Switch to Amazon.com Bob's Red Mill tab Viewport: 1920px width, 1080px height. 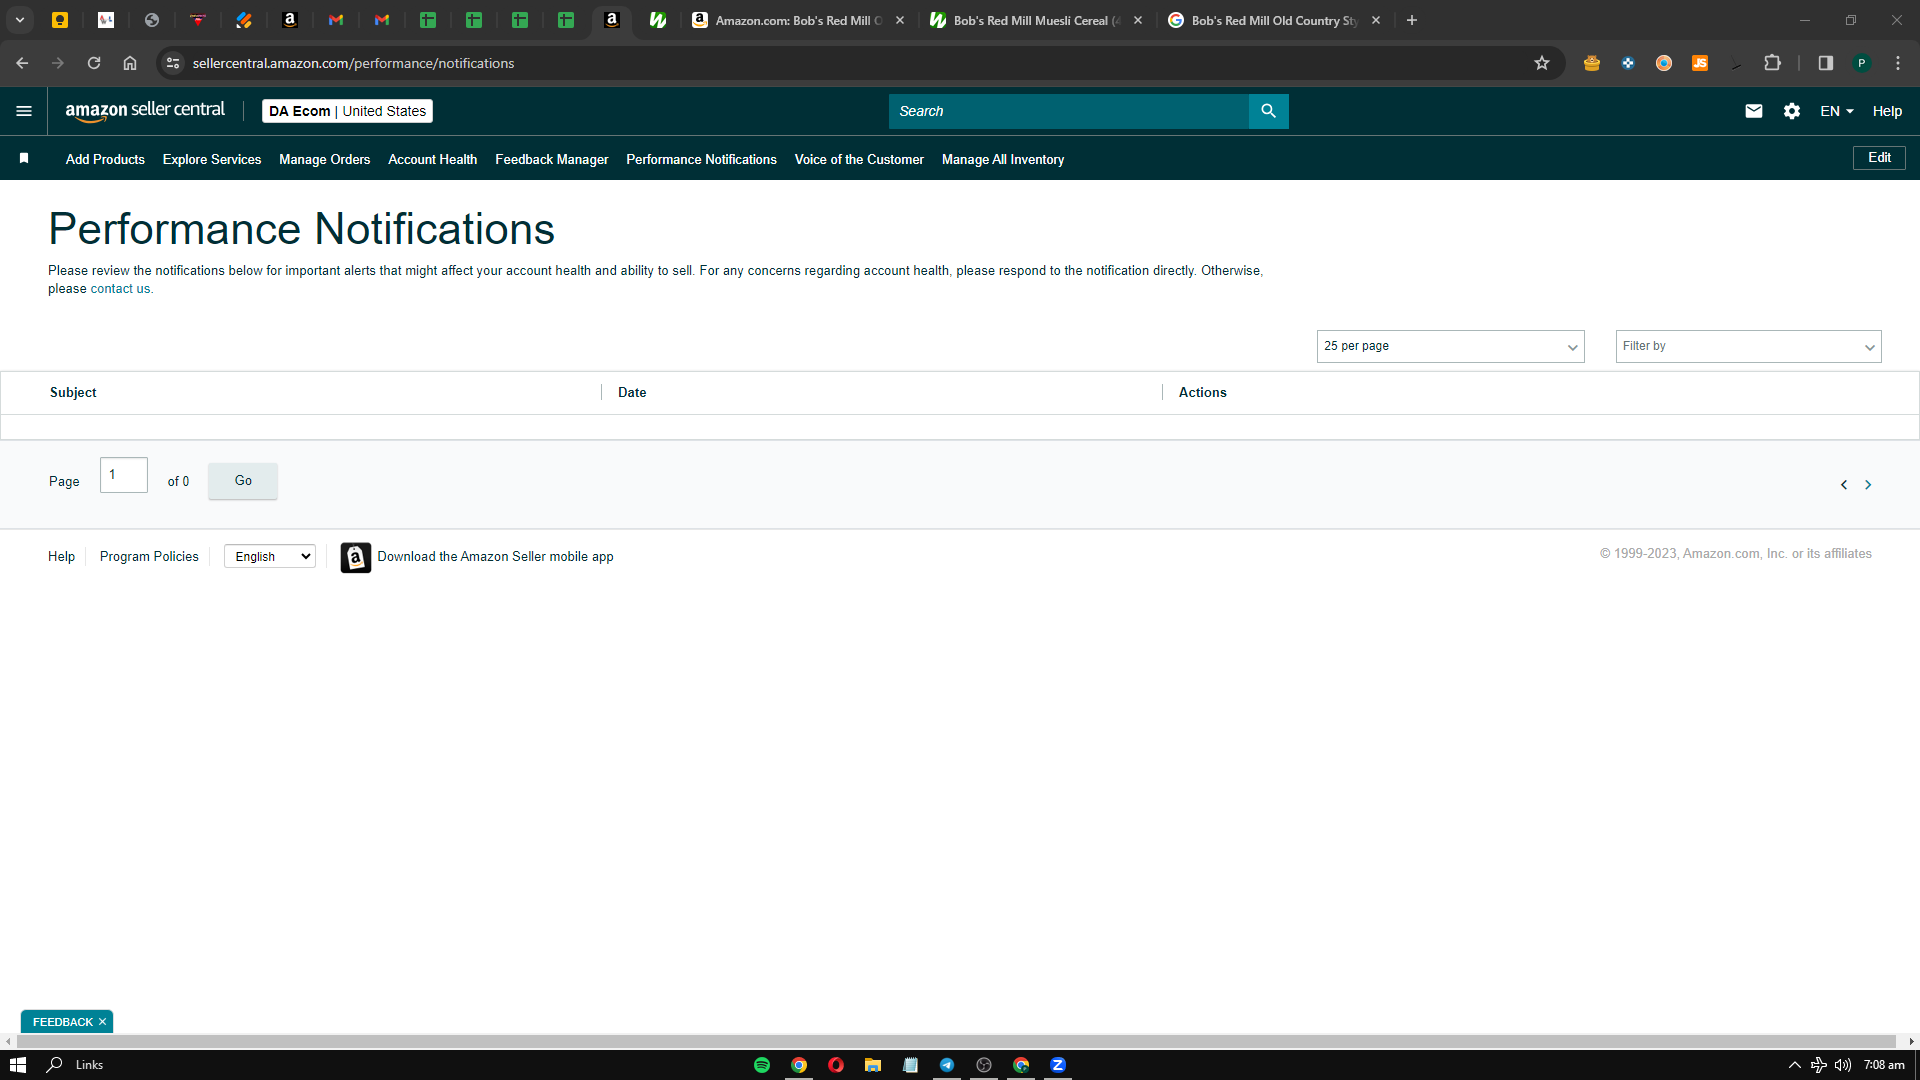point(798,20)
